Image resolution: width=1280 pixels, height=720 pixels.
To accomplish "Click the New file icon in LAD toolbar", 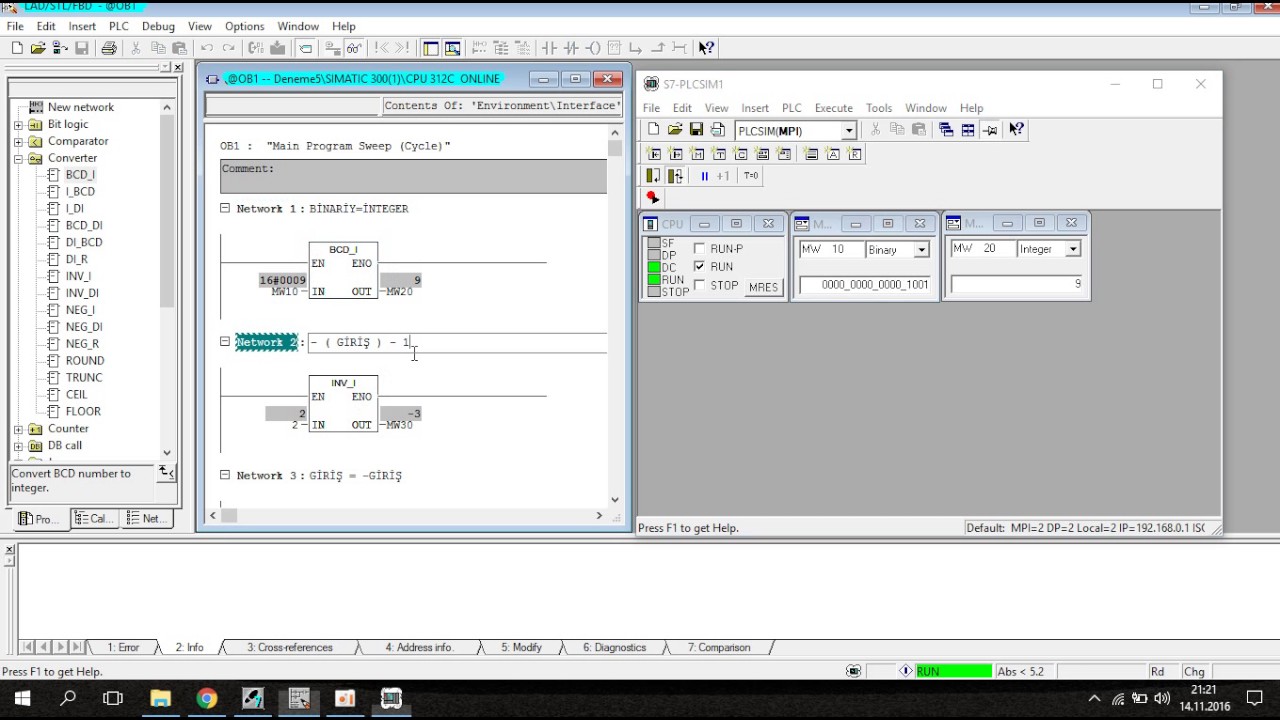I will pos(17,48).
